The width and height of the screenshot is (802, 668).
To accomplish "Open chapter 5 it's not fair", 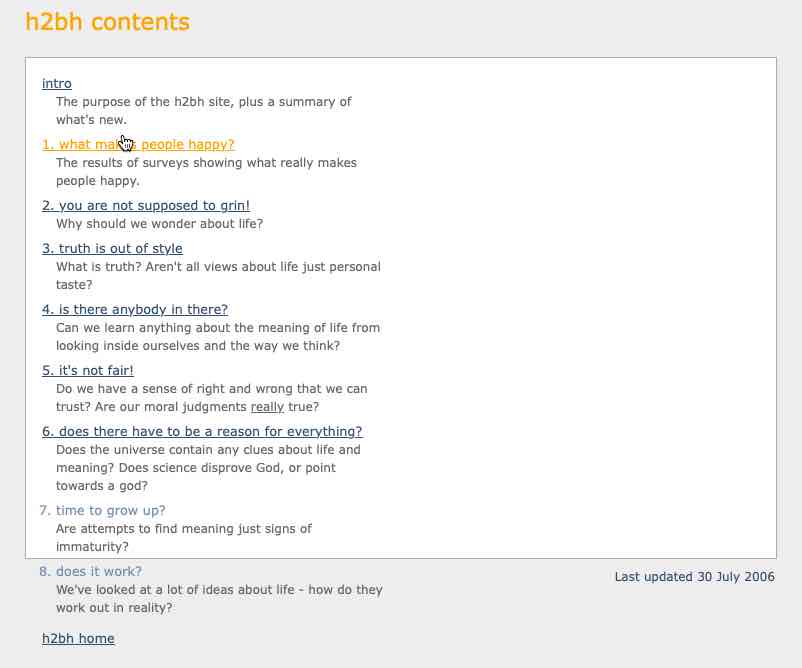I will click(88, 371).
